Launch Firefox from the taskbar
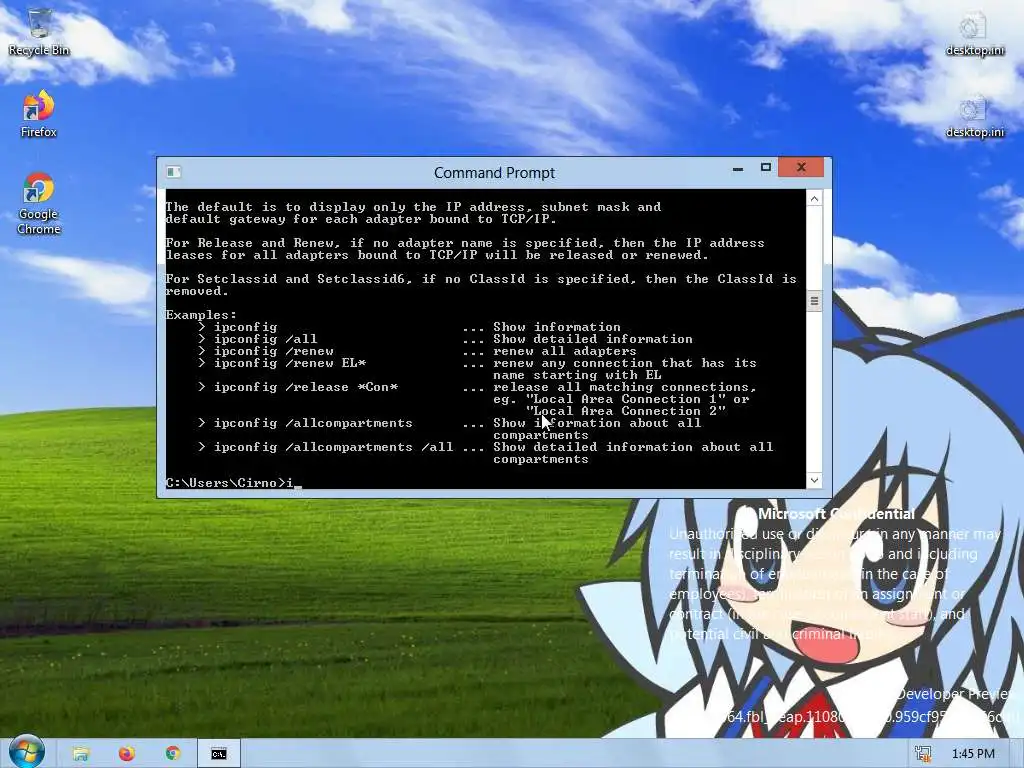Viewport: 1024px width, 768px height. [127, 754]
